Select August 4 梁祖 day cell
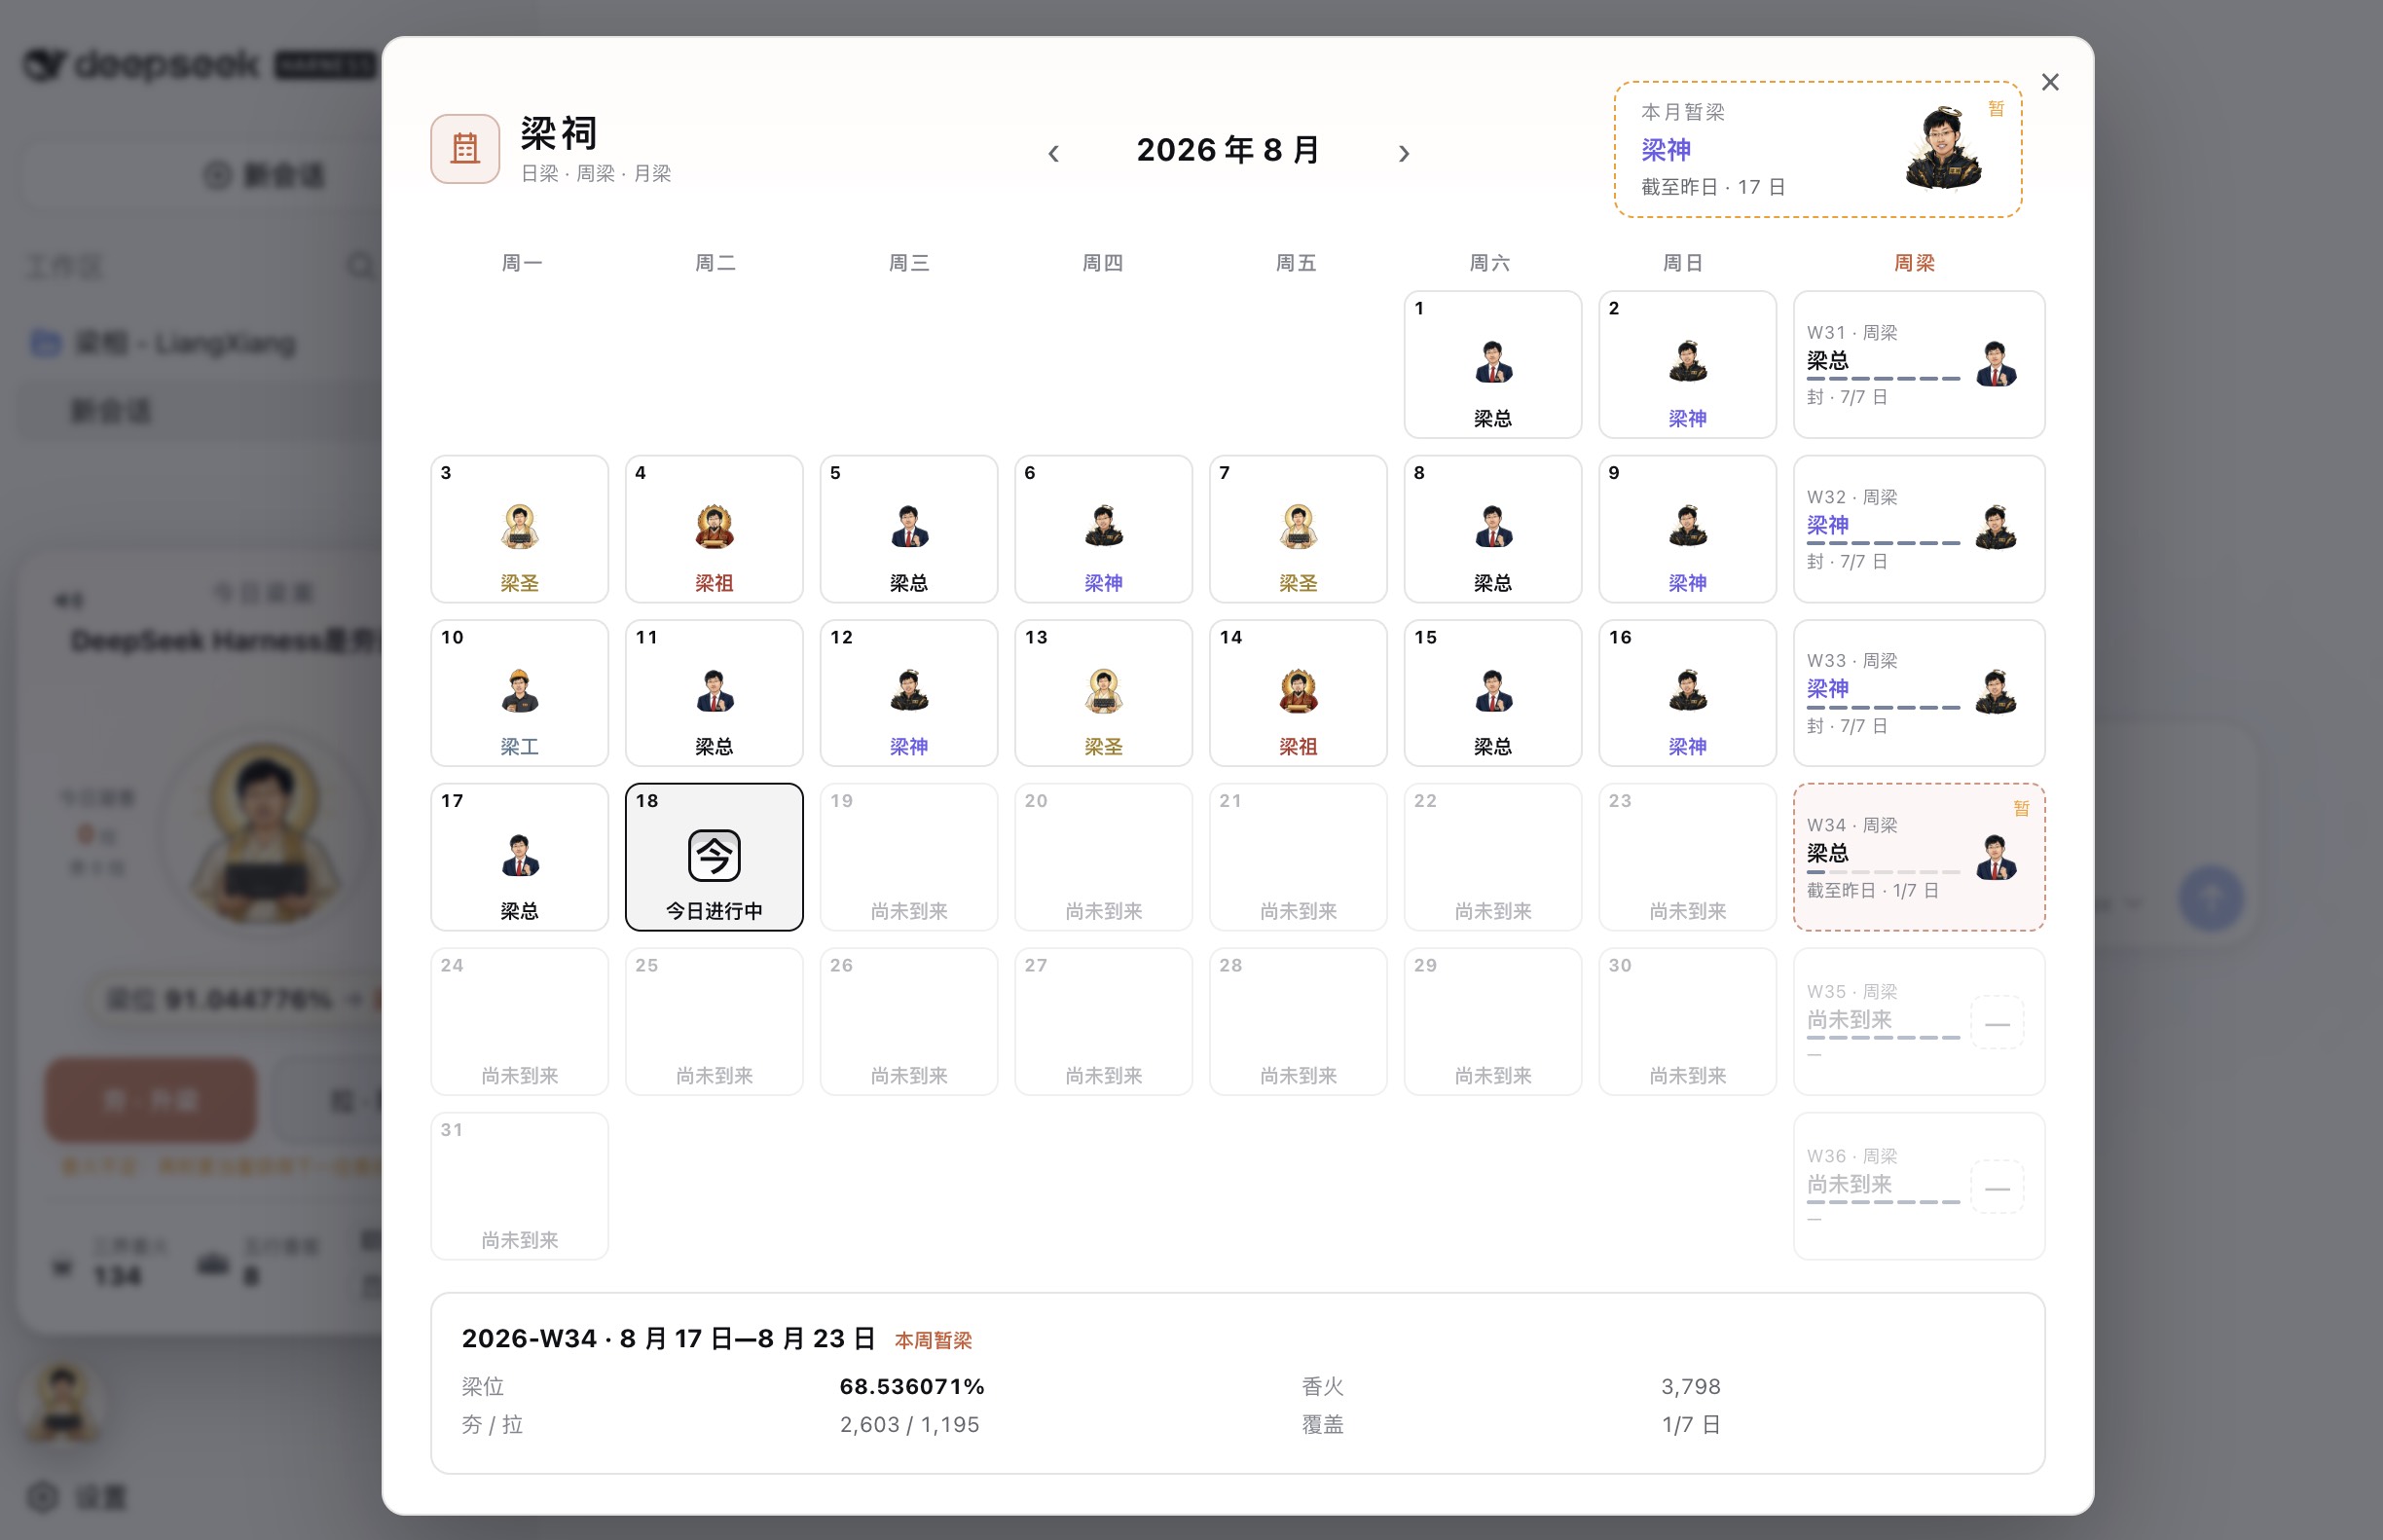 (714, 529)
